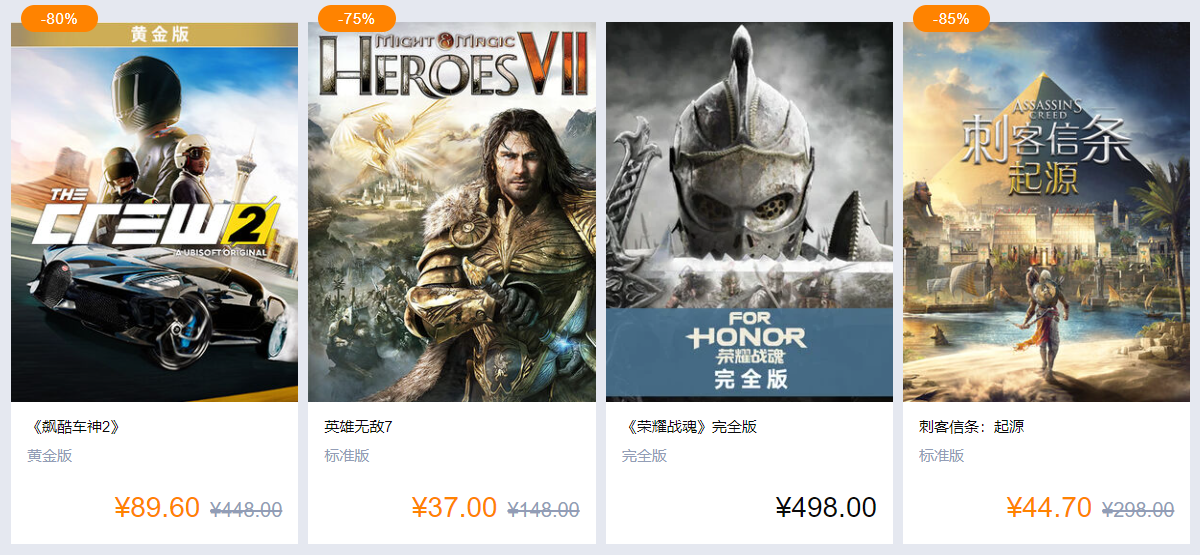Open the 刺客信条：起源 title link
Image resolution: width=1200 pixels, height=555 pixels.
coord(971,427)
